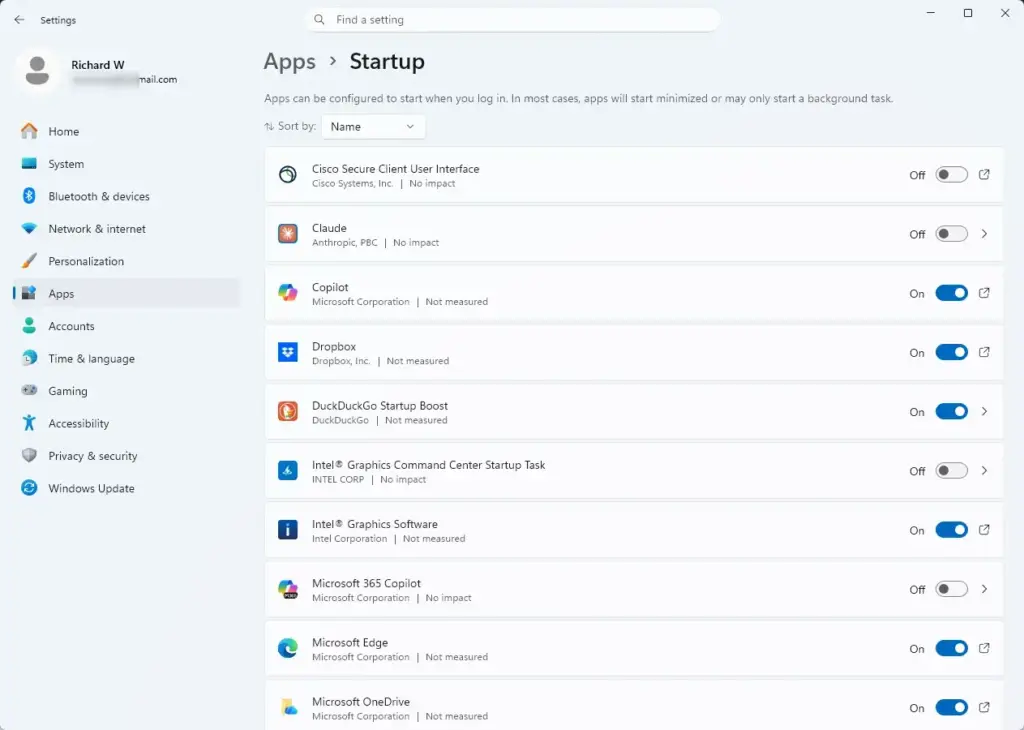
Task: Enable Microsoft 365 Copilot startup toggle
Action: click(951, 589)
